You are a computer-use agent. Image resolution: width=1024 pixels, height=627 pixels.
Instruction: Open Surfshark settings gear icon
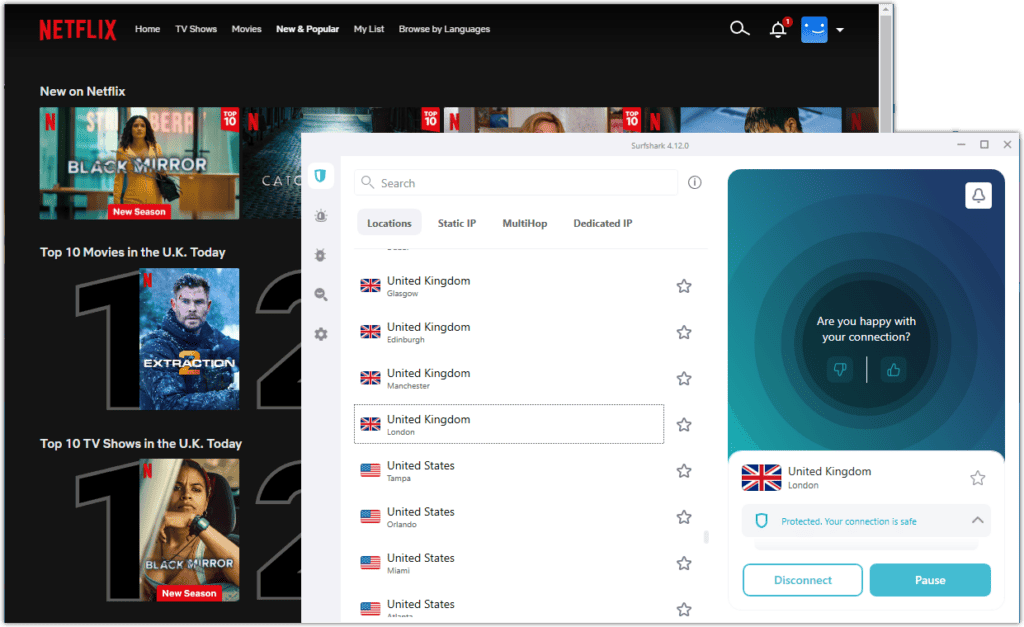(x=320, y=334)
